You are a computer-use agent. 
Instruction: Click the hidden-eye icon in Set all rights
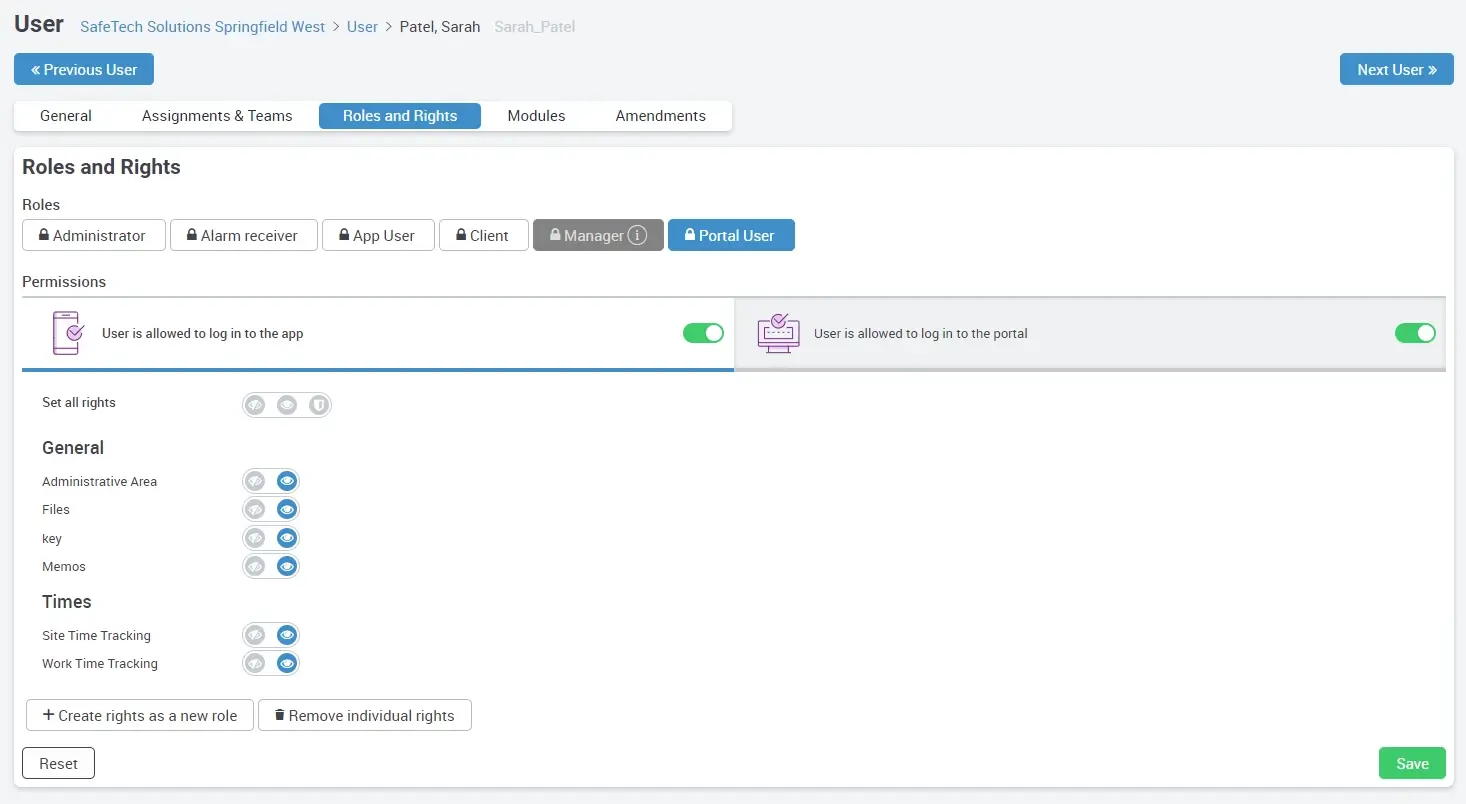point(255,405)
